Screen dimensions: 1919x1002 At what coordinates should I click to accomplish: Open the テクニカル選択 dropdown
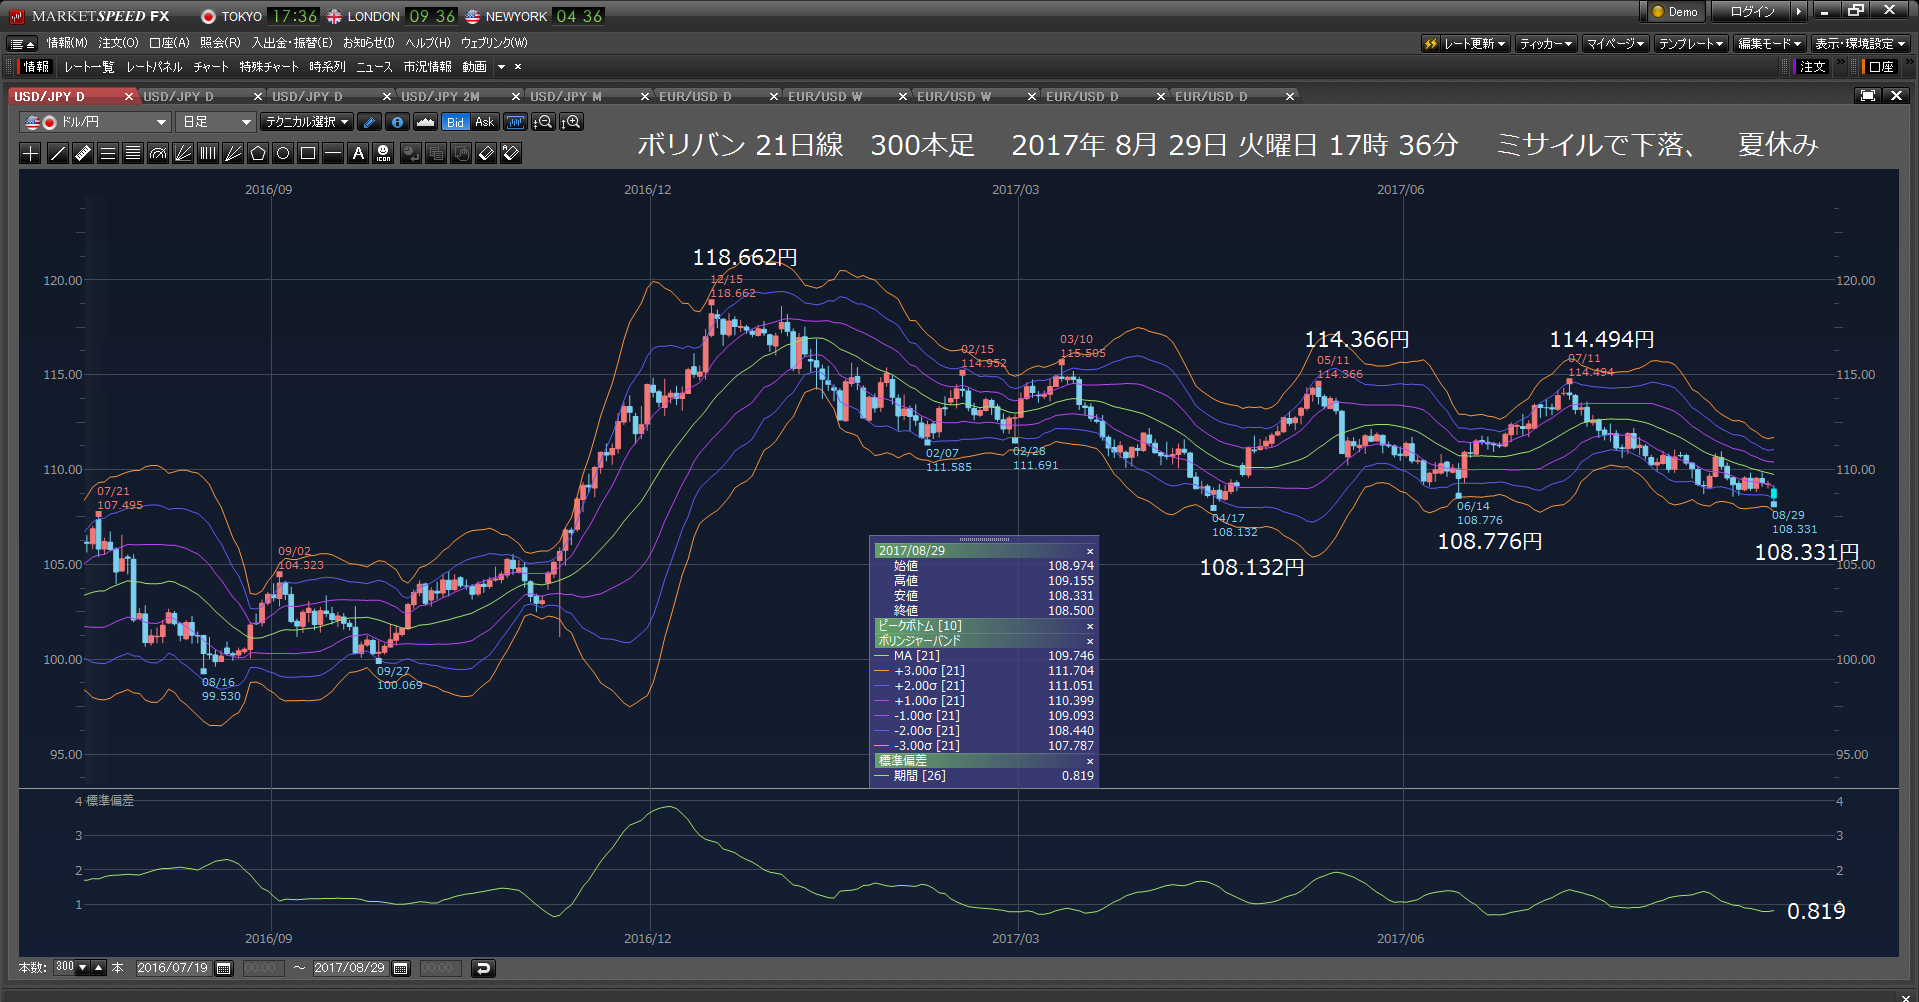tap(307, 122)
